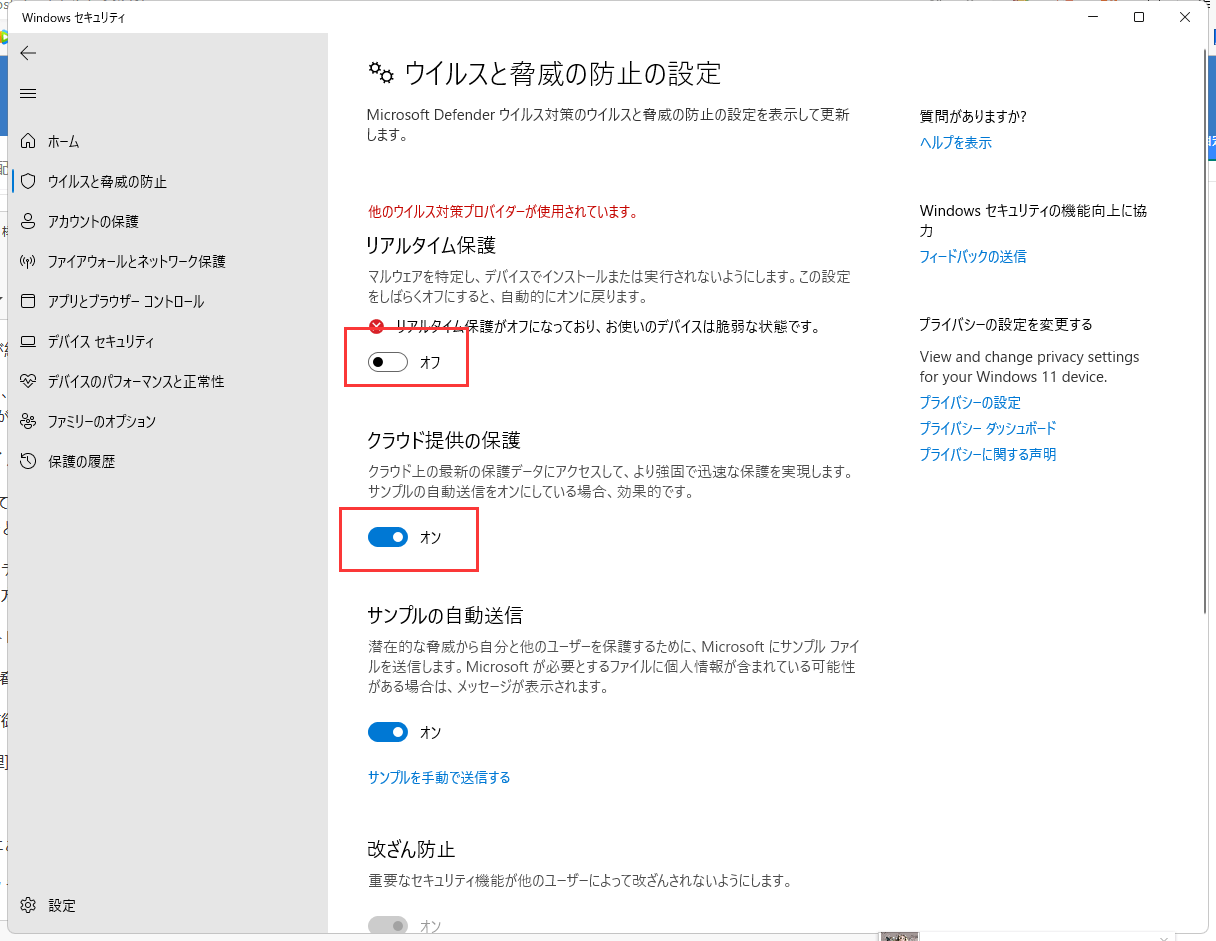Viewport: 1216px width, 941px height.
Task: Click the ヘルプを表示 link
Action: coord(954,142)
